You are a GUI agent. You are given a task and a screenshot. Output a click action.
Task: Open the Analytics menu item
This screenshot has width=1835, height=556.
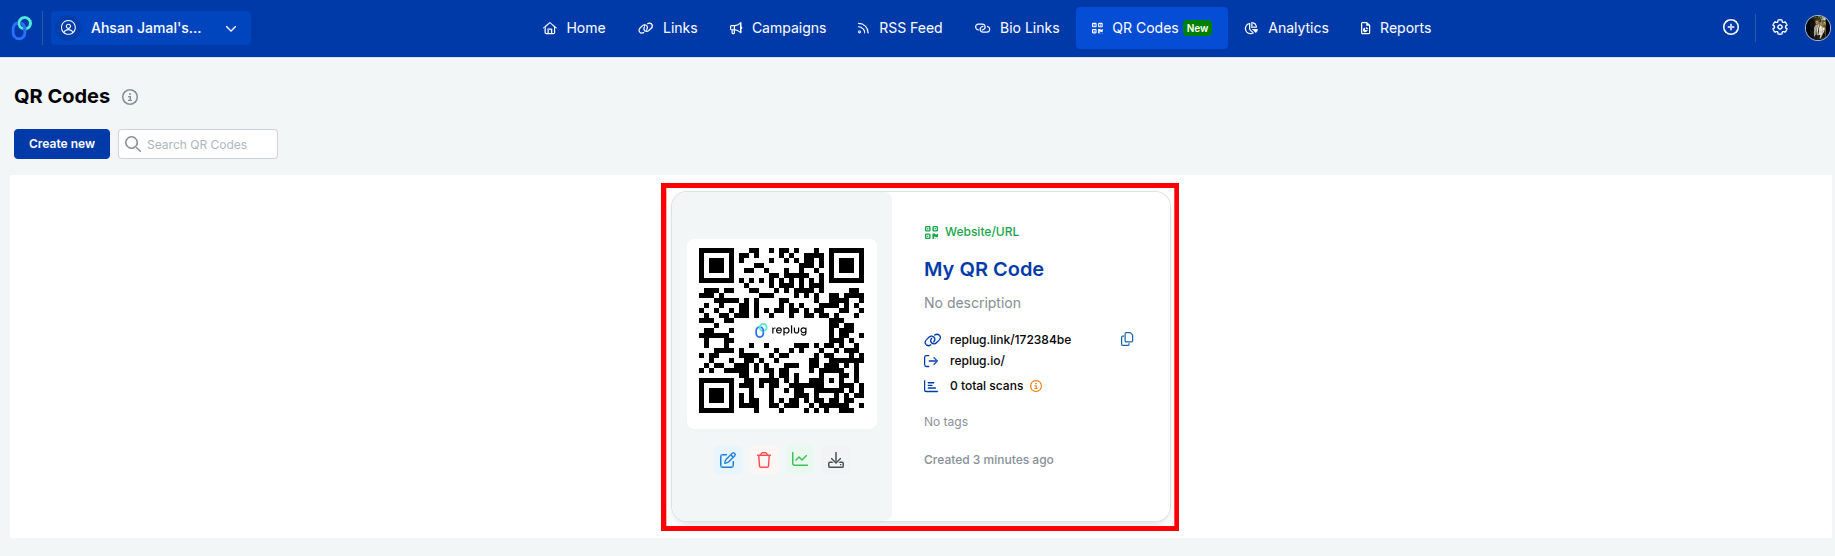pyautogui.click(x=1287, y=28)
